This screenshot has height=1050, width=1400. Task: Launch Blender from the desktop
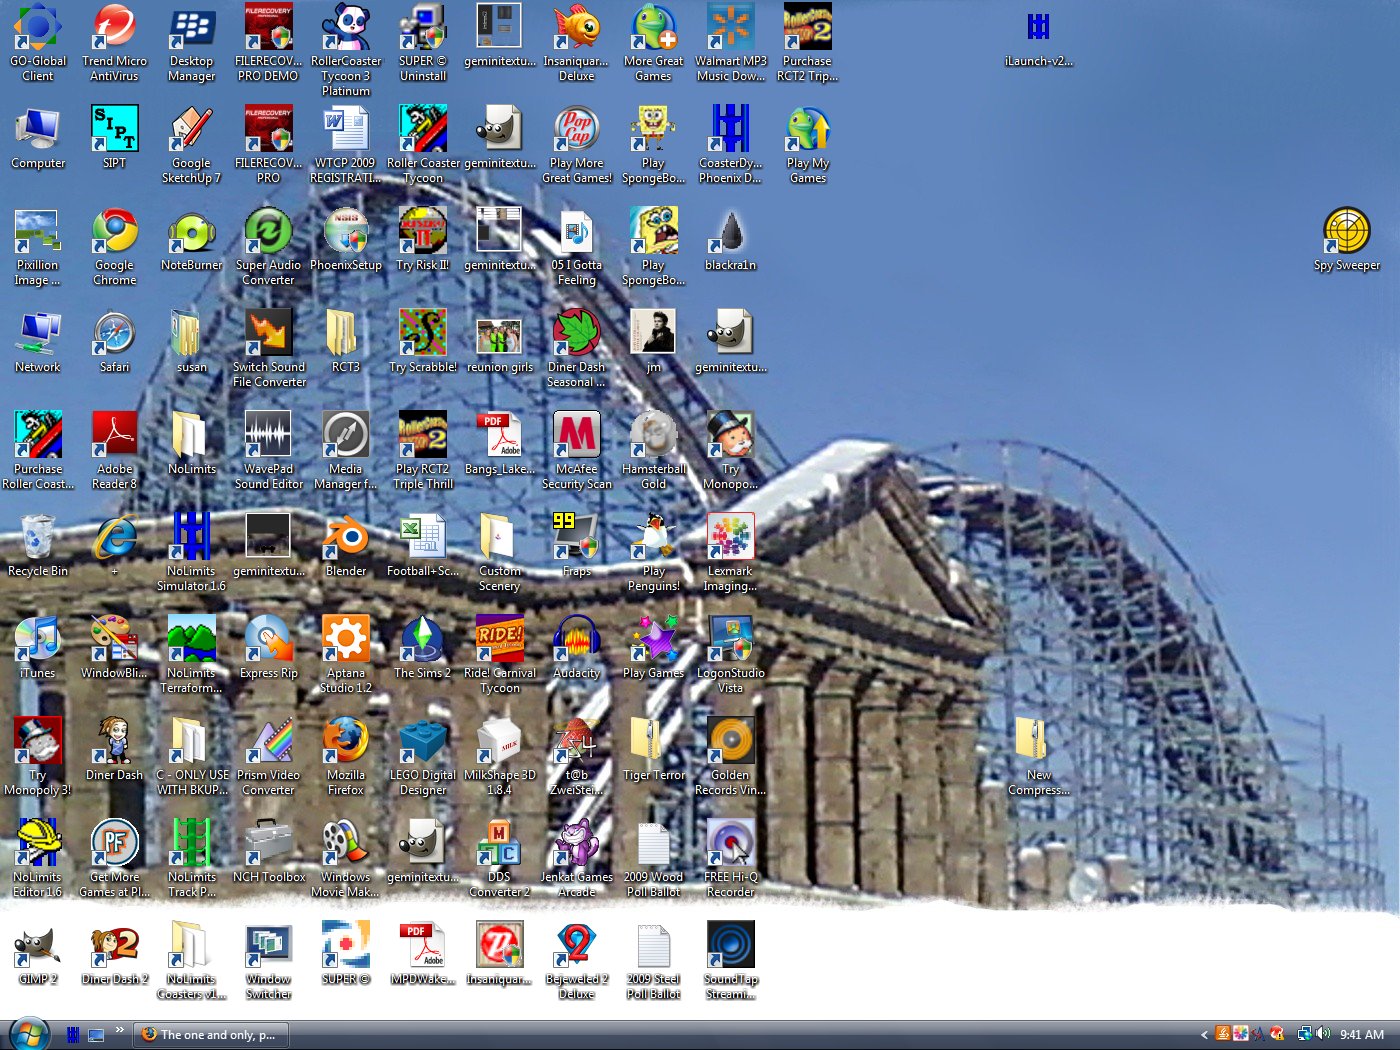pos(346,545)
